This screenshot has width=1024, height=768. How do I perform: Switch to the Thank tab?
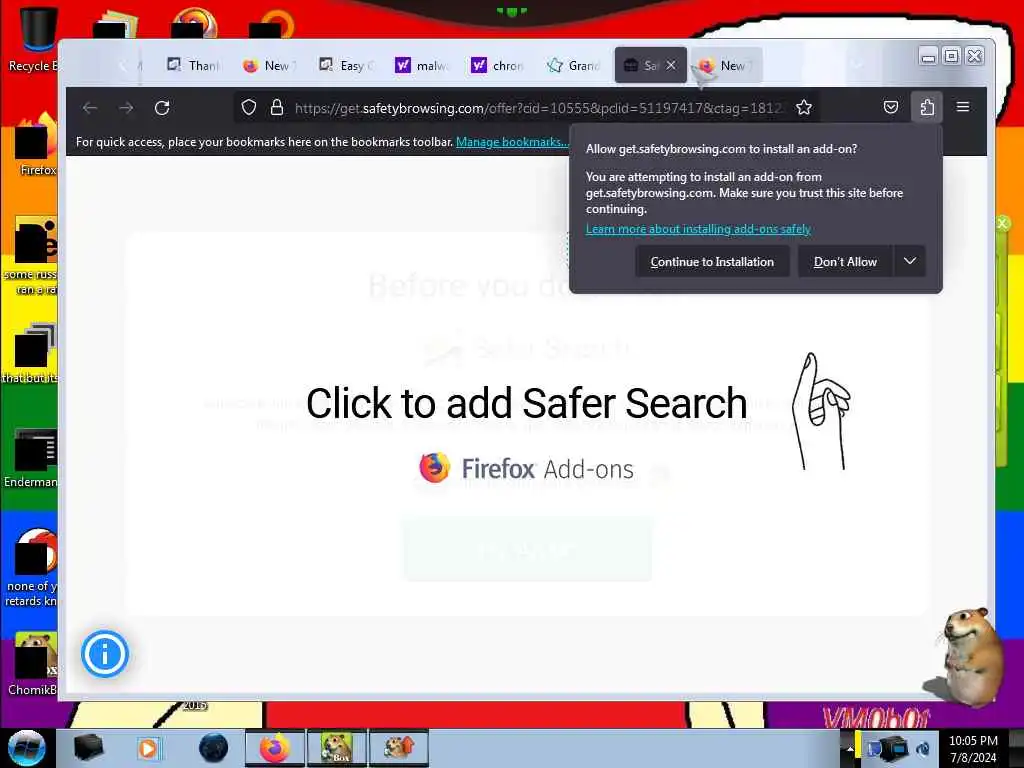click(x=193, y=65)
